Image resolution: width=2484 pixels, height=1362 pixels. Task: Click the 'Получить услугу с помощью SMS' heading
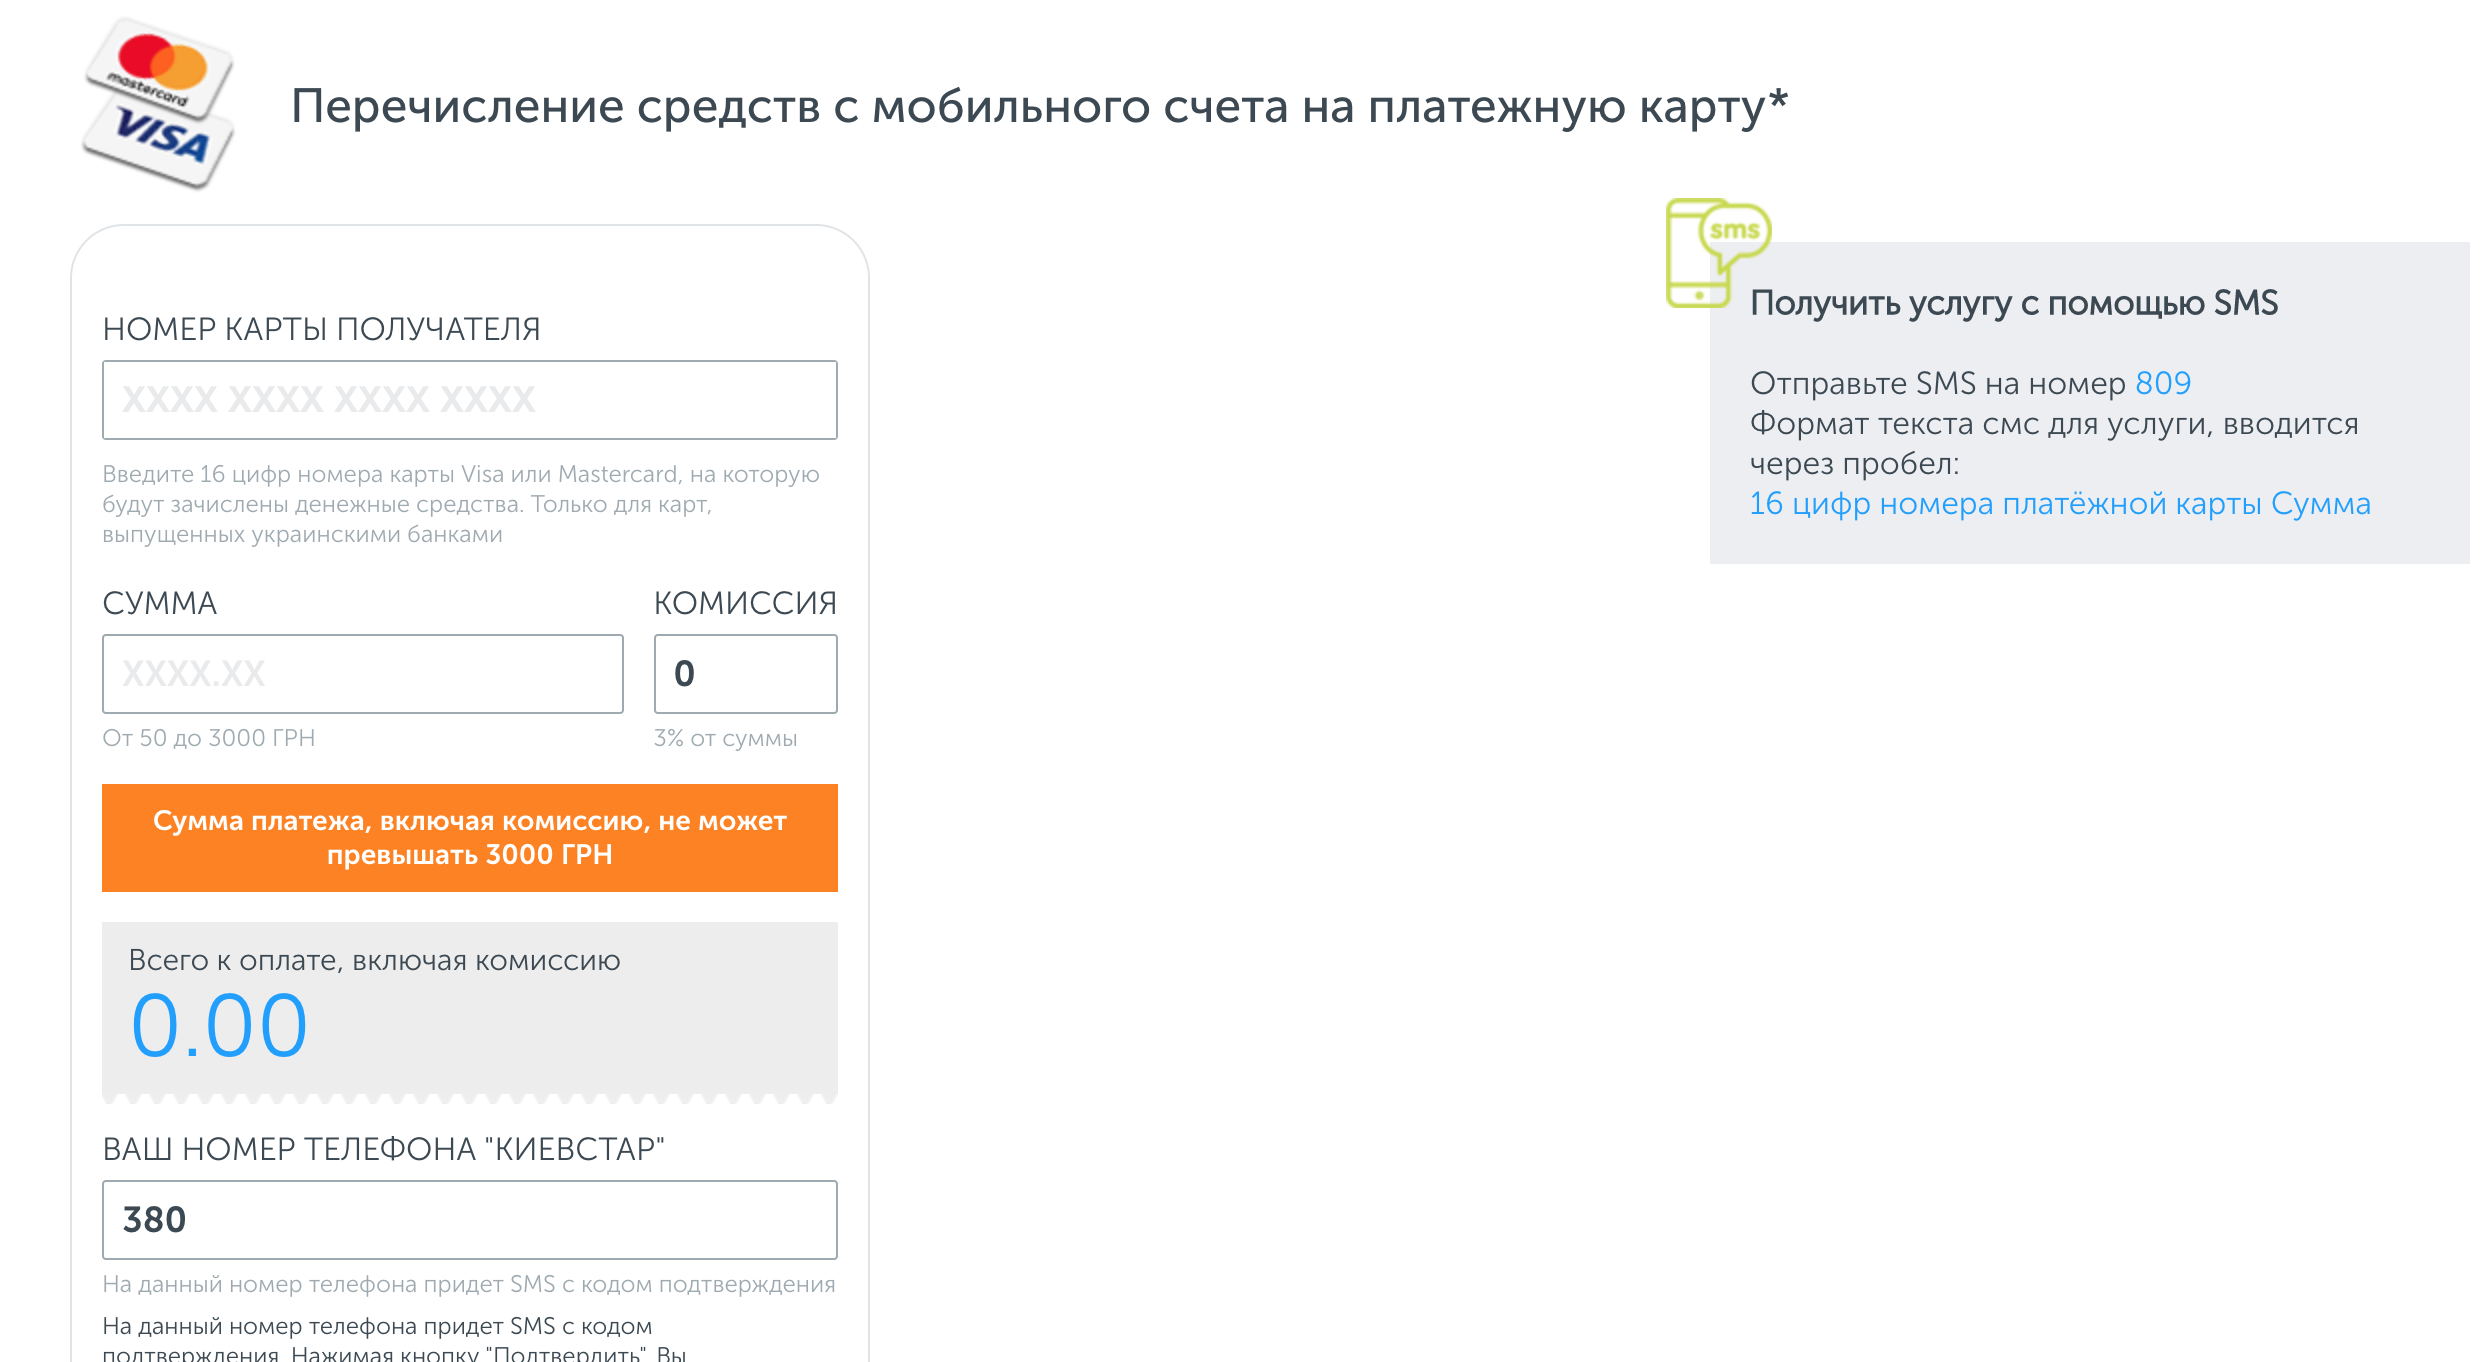pos(2014,303)
